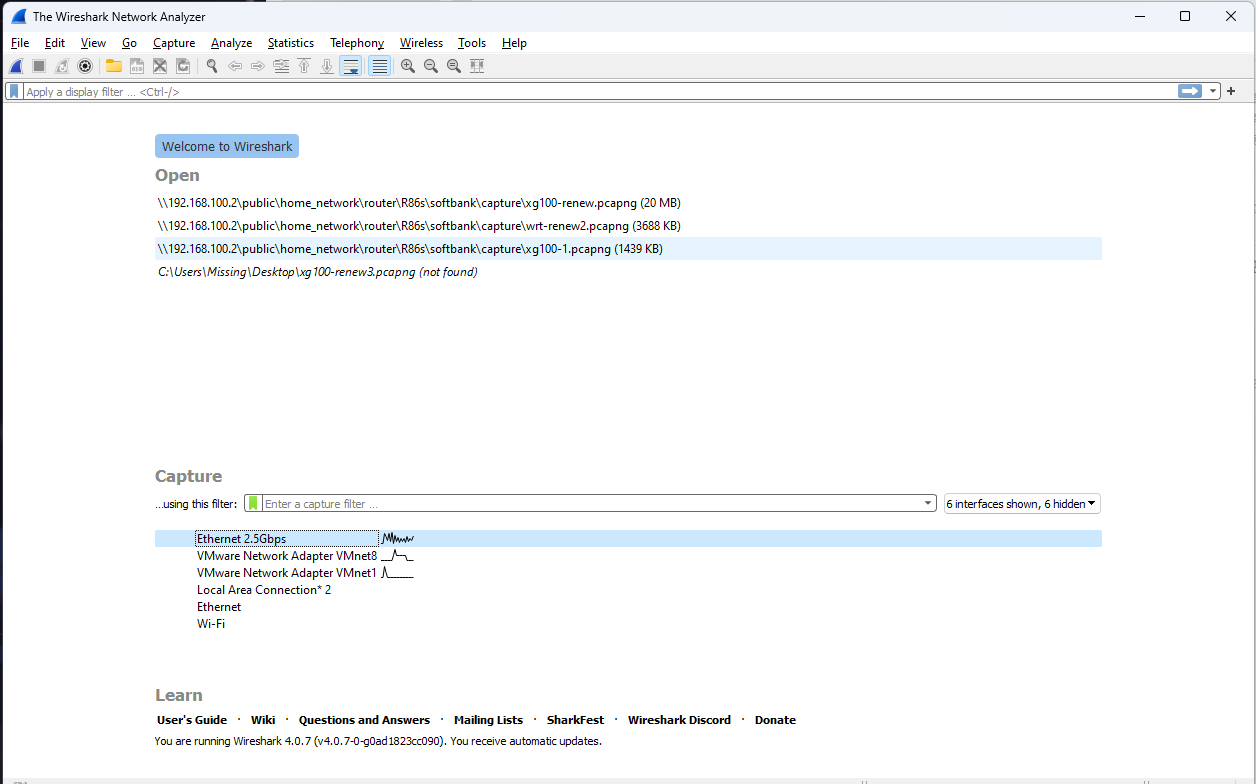Expand the capture filter history dropdown
The width and height of the screenshot is (1256, 784).
[x=930, y=504]
